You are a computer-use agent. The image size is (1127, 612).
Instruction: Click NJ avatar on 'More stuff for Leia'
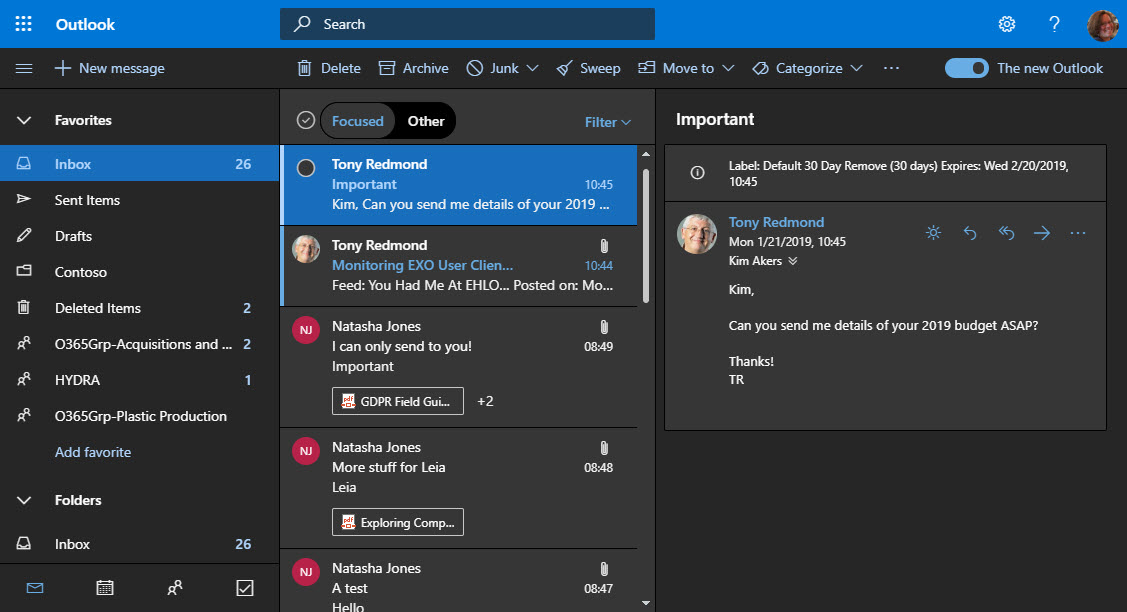305,451
